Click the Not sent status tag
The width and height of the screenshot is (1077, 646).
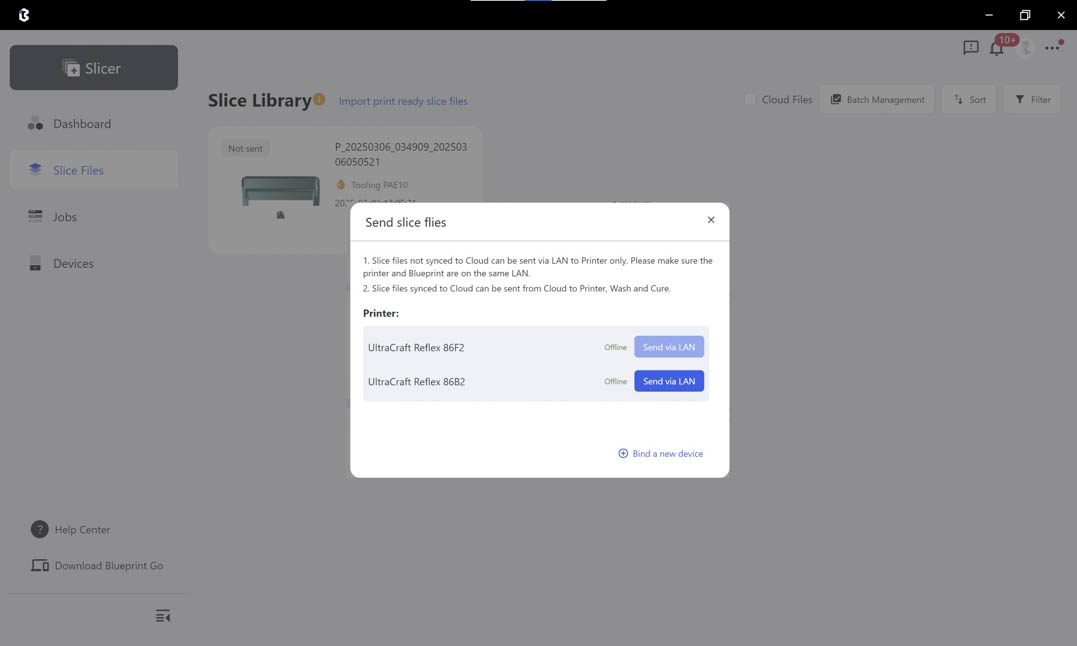245,148
